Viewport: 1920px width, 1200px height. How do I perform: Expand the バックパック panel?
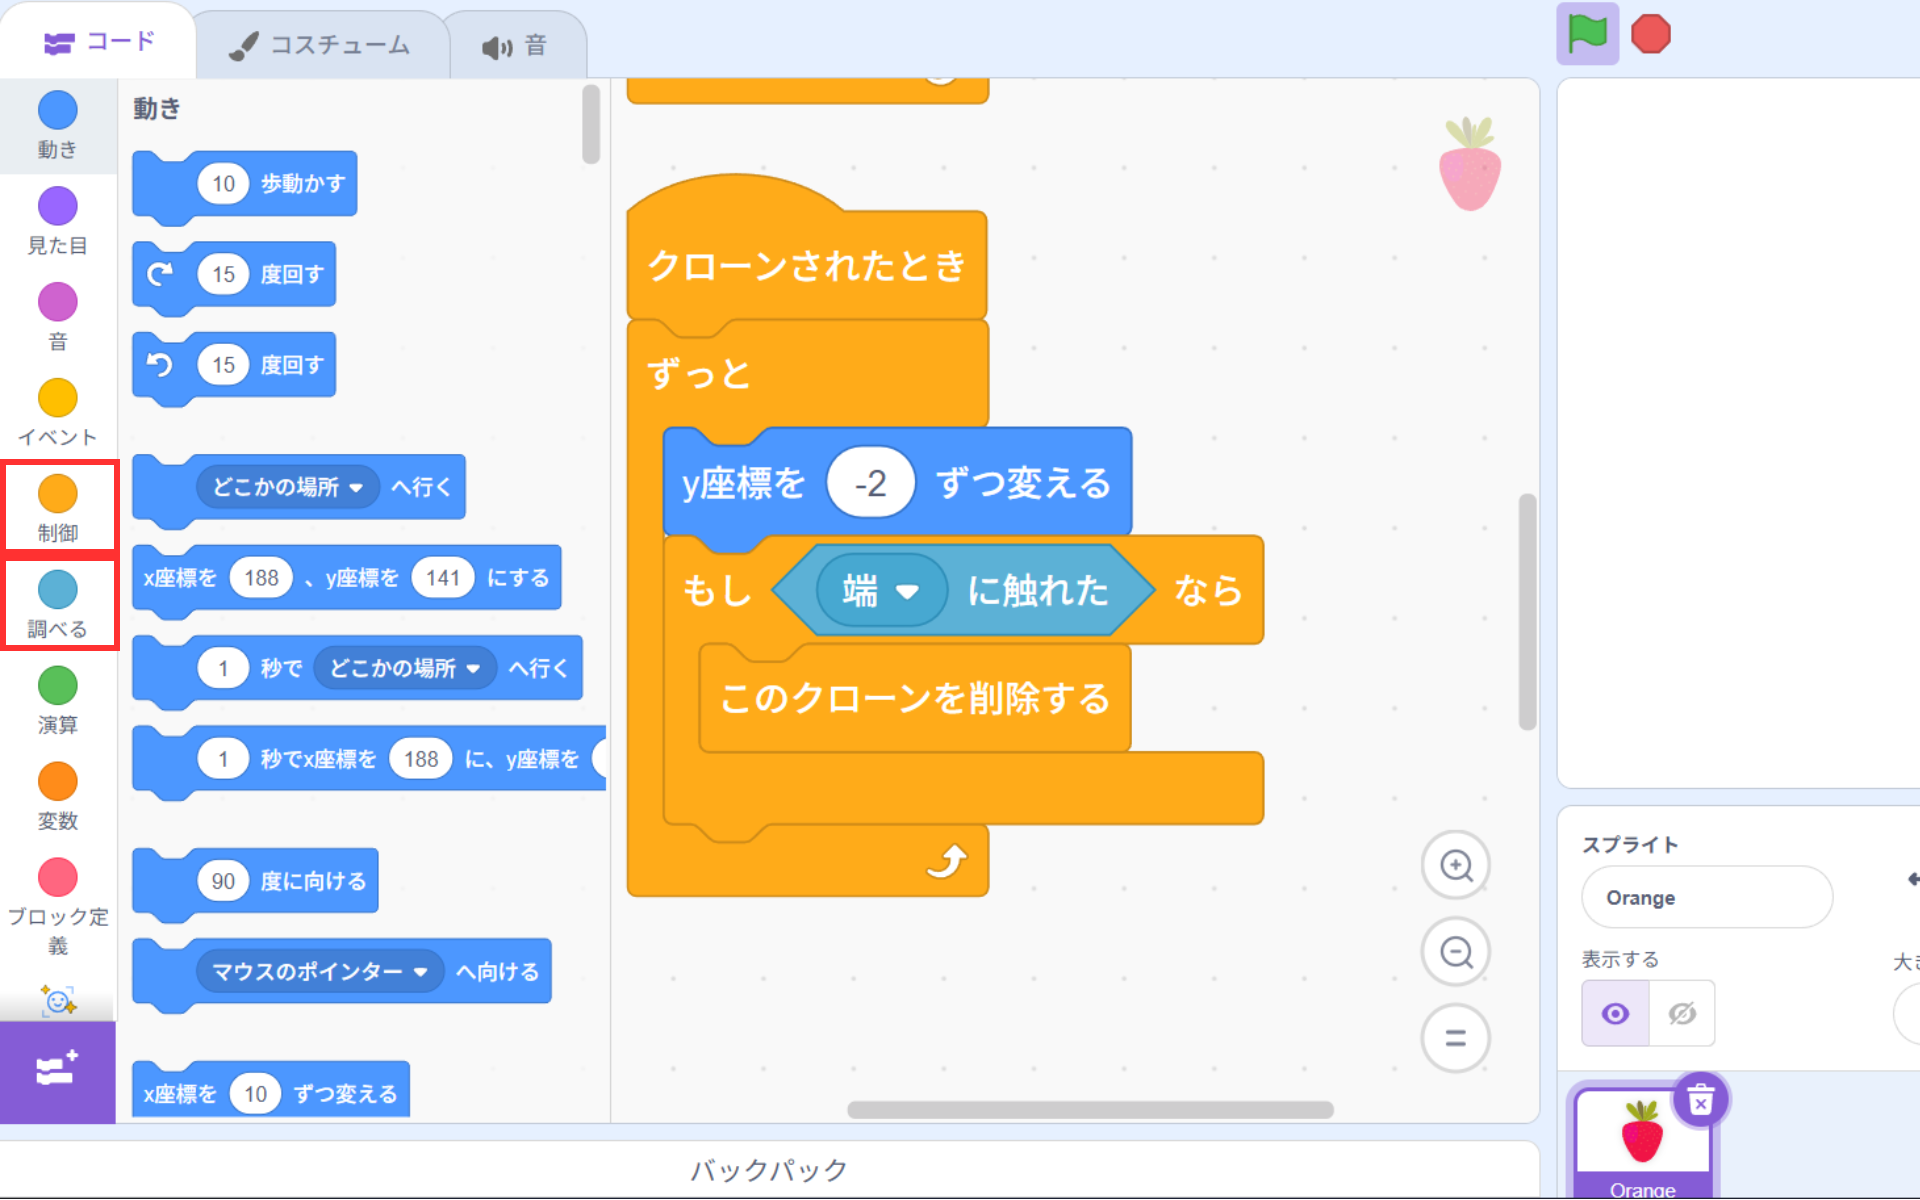click(x=768, y=1169)
